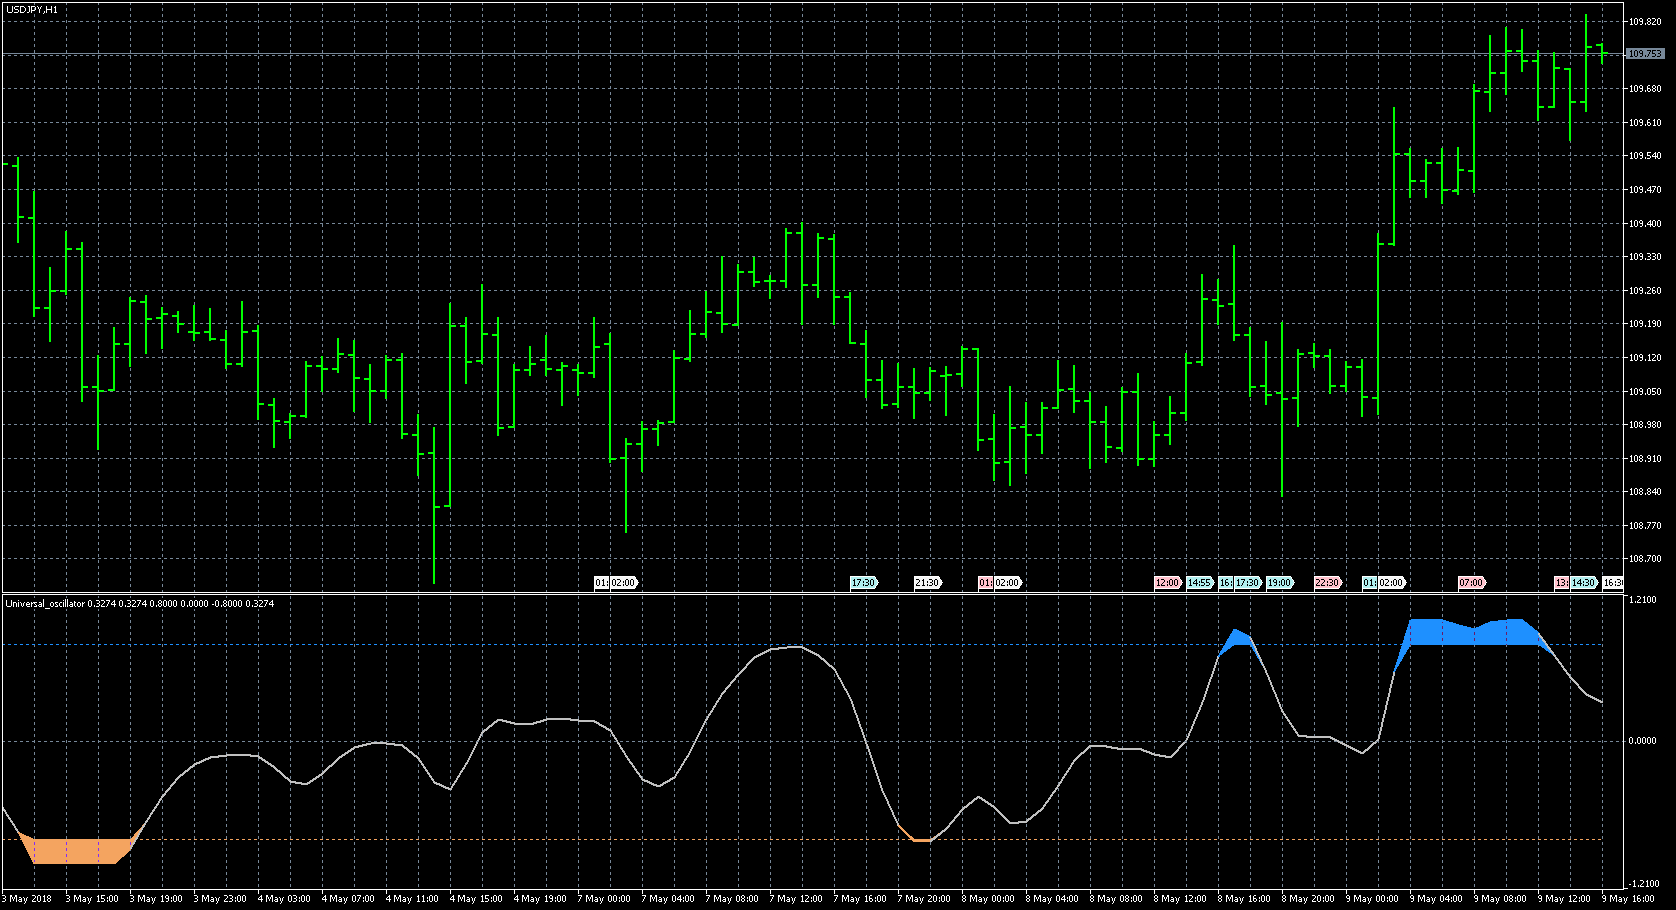Screen dimensions: 1676x910
Task: Click the 9 May 16:00 time label
Action: [1628, 899]
